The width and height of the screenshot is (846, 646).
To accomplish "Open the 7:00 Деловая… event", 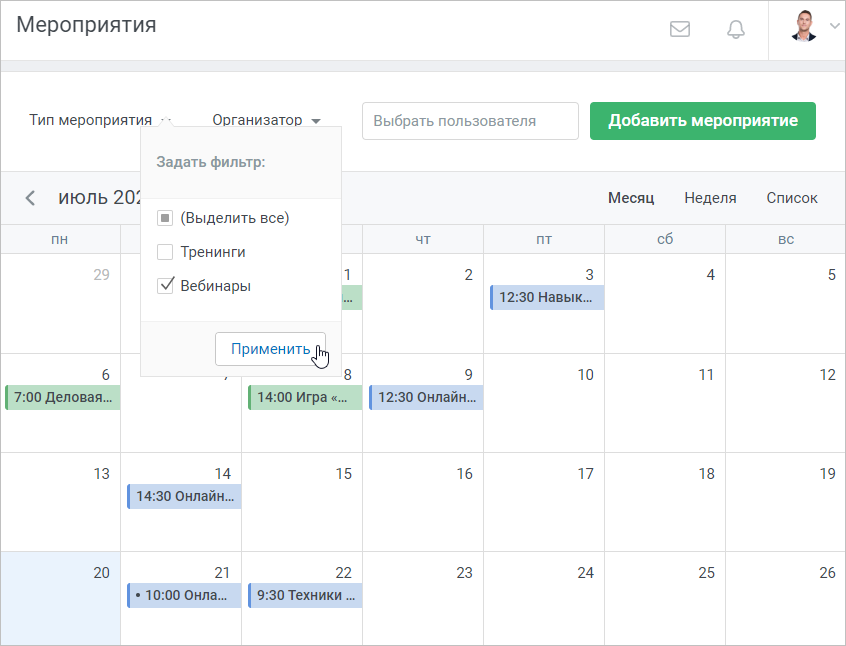I will pos(63,398).
